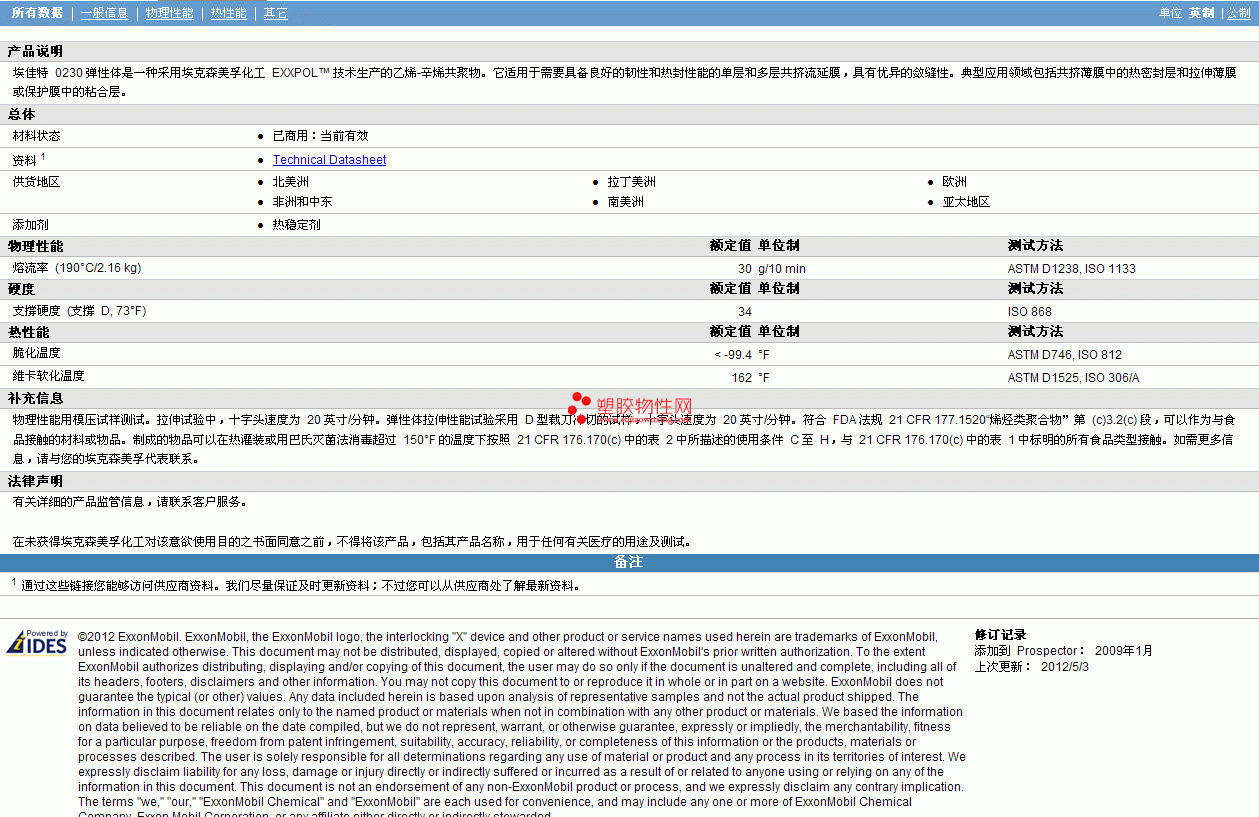Click the 产品说明 section heading
The height and width of the screenshot is (817, 1259).
coord(36,52)
